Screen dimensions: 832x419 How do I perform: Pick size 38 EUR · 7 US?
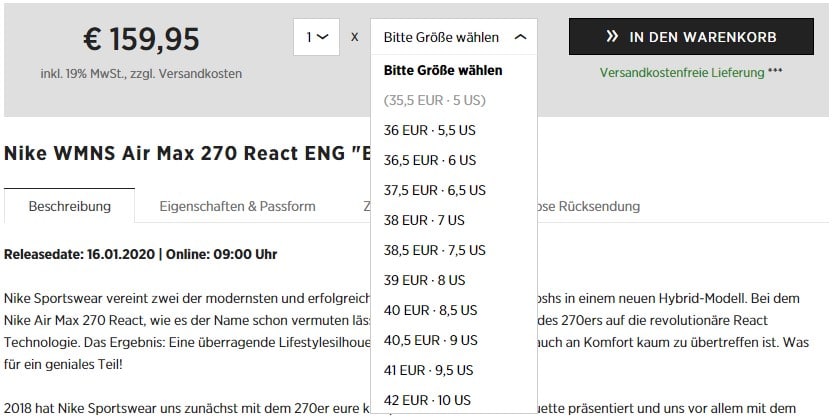coord(425,220)
